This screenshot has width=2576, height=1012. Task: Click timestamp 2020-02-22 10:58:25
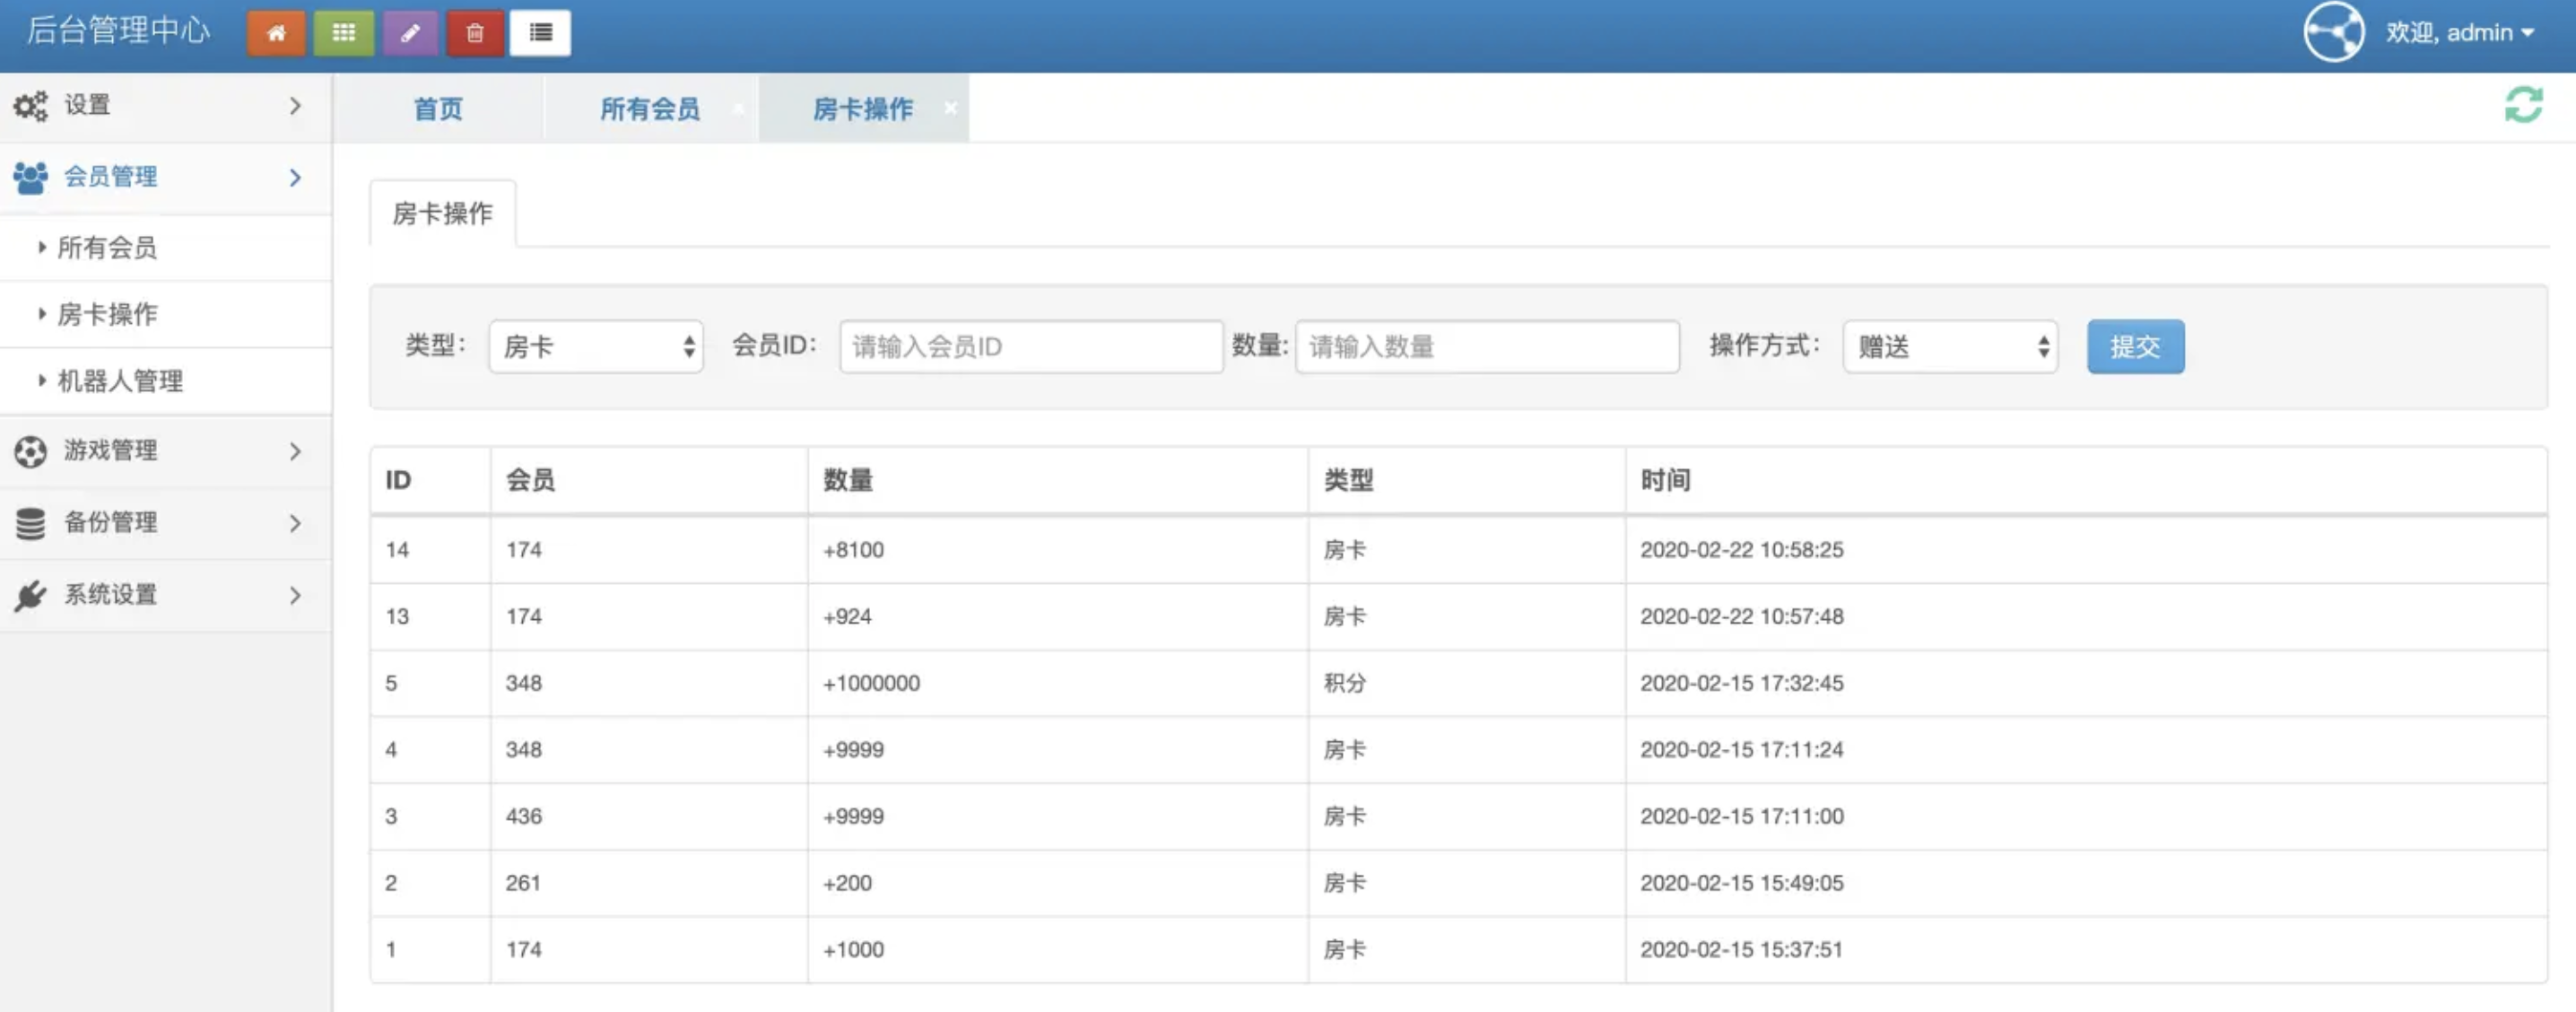pyautogui.click(x=1742, y=550)
